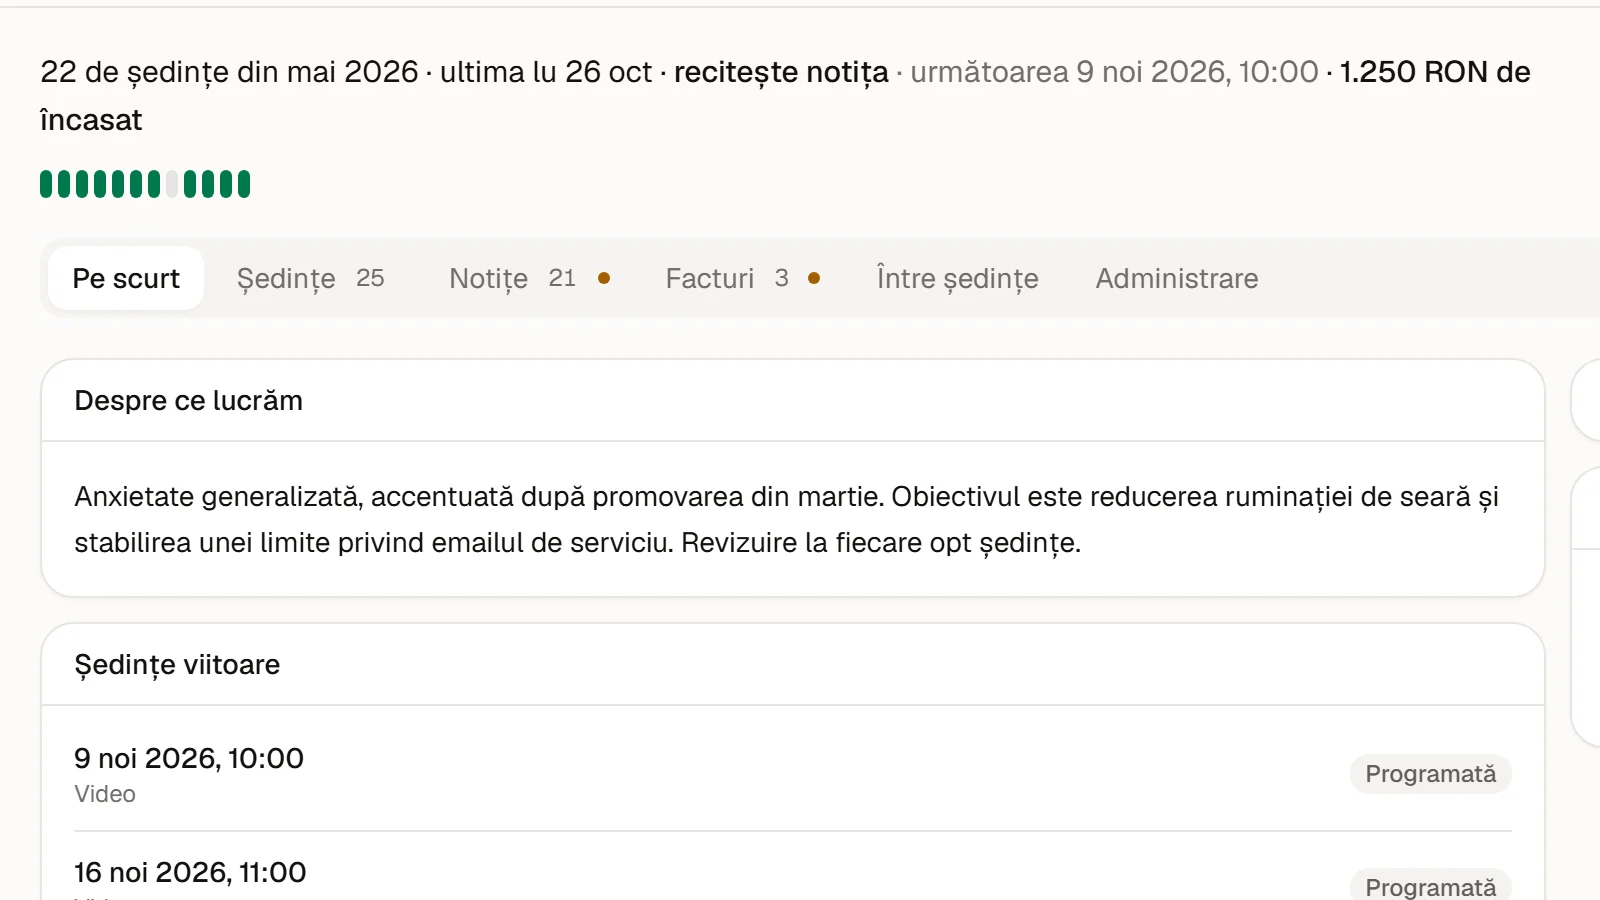Click the grey missed-session bar in attendance strip
Image resolution: width=1600 pixels, height=900 pixels.
pyautogui.click(x=172, y=184)
